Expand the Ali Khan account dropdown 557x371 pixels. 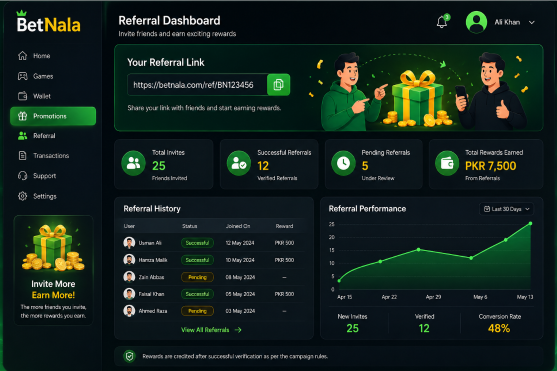[x=531, y=22]
